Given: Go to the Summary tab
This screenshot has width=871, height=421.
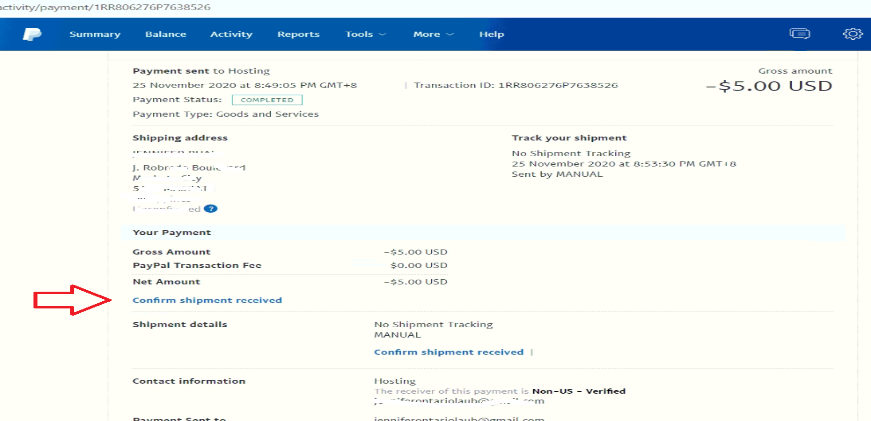Looking at the screenshot, I should pos(95,34).
